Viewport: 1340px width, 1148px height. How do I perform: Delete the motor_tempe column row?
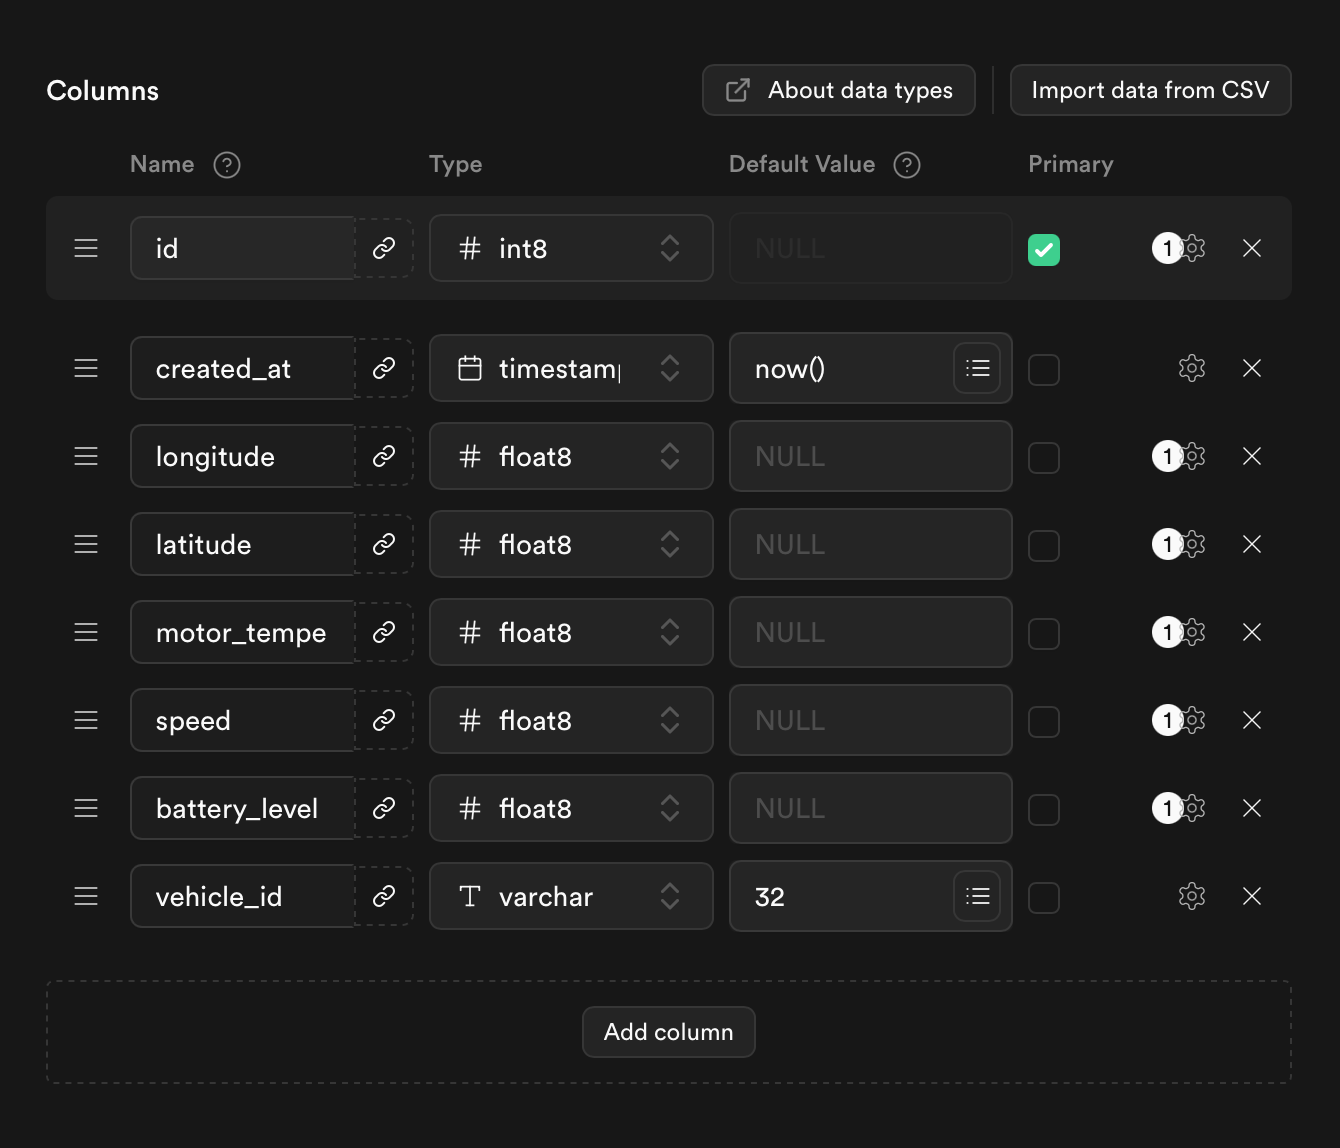[x=1251, y=632]
